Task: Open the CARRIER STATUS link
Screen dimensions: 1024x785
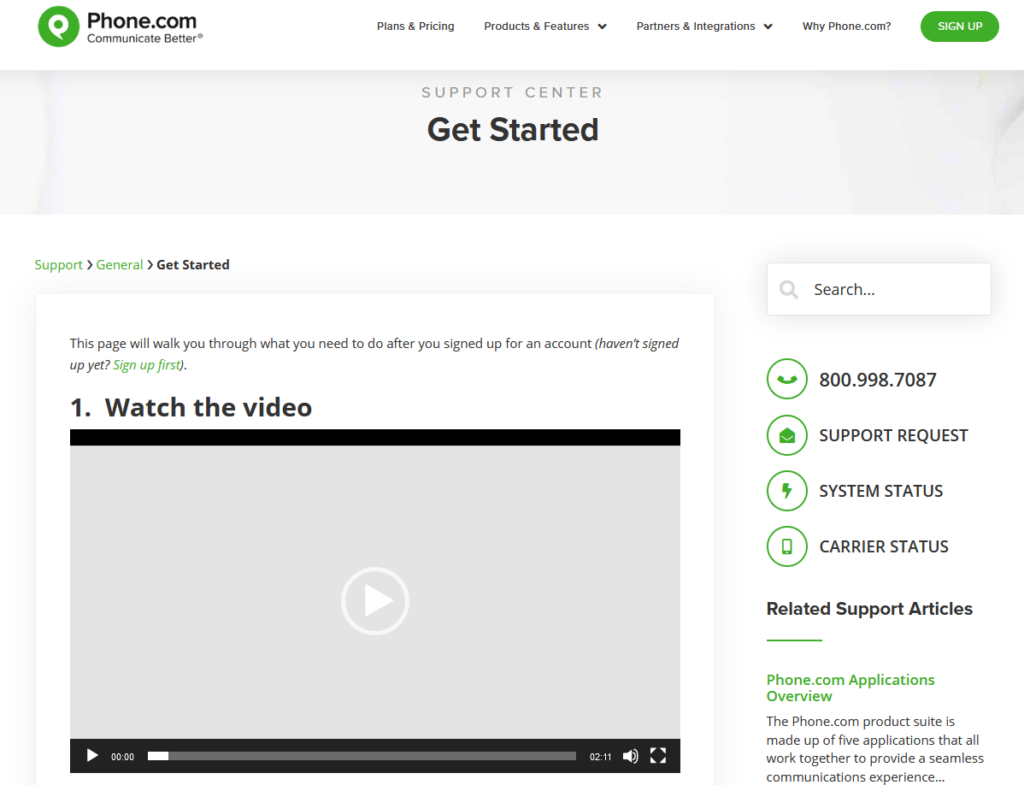Action: point(884,547)
